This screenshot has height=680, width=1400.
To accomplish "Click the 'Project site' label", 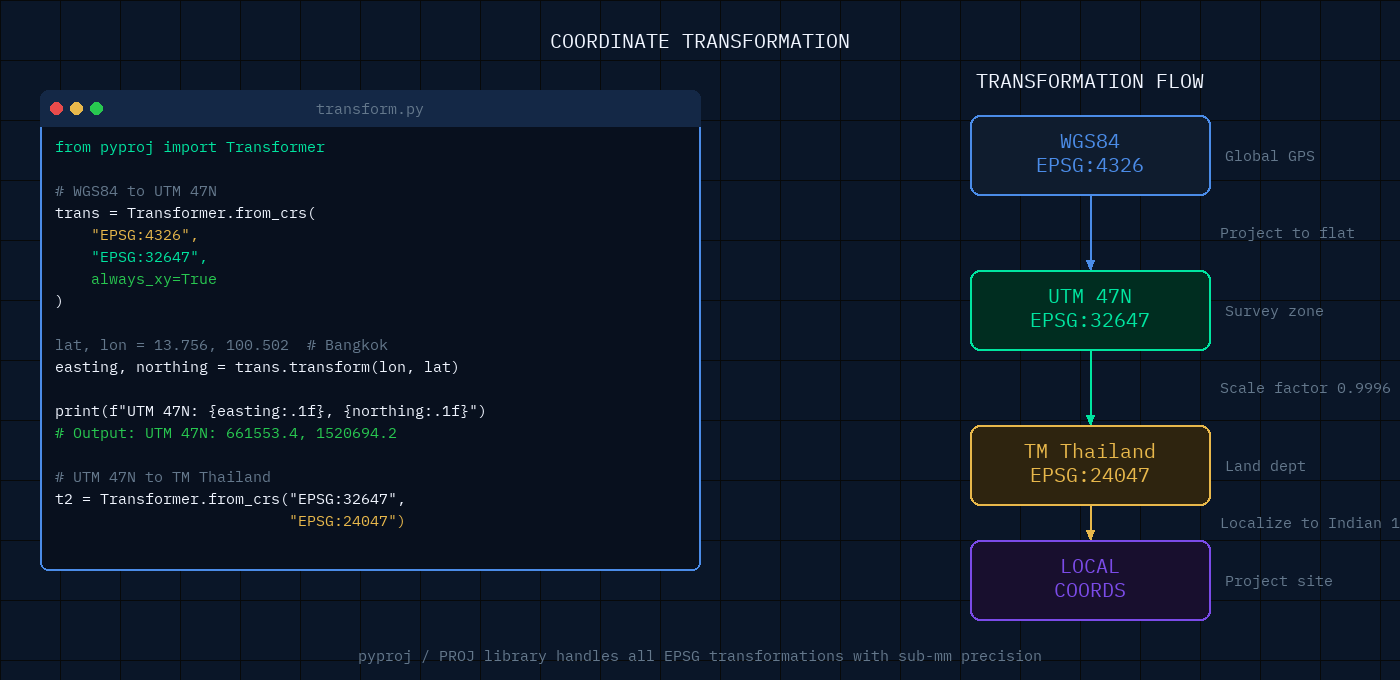I will click(1279, 581).
